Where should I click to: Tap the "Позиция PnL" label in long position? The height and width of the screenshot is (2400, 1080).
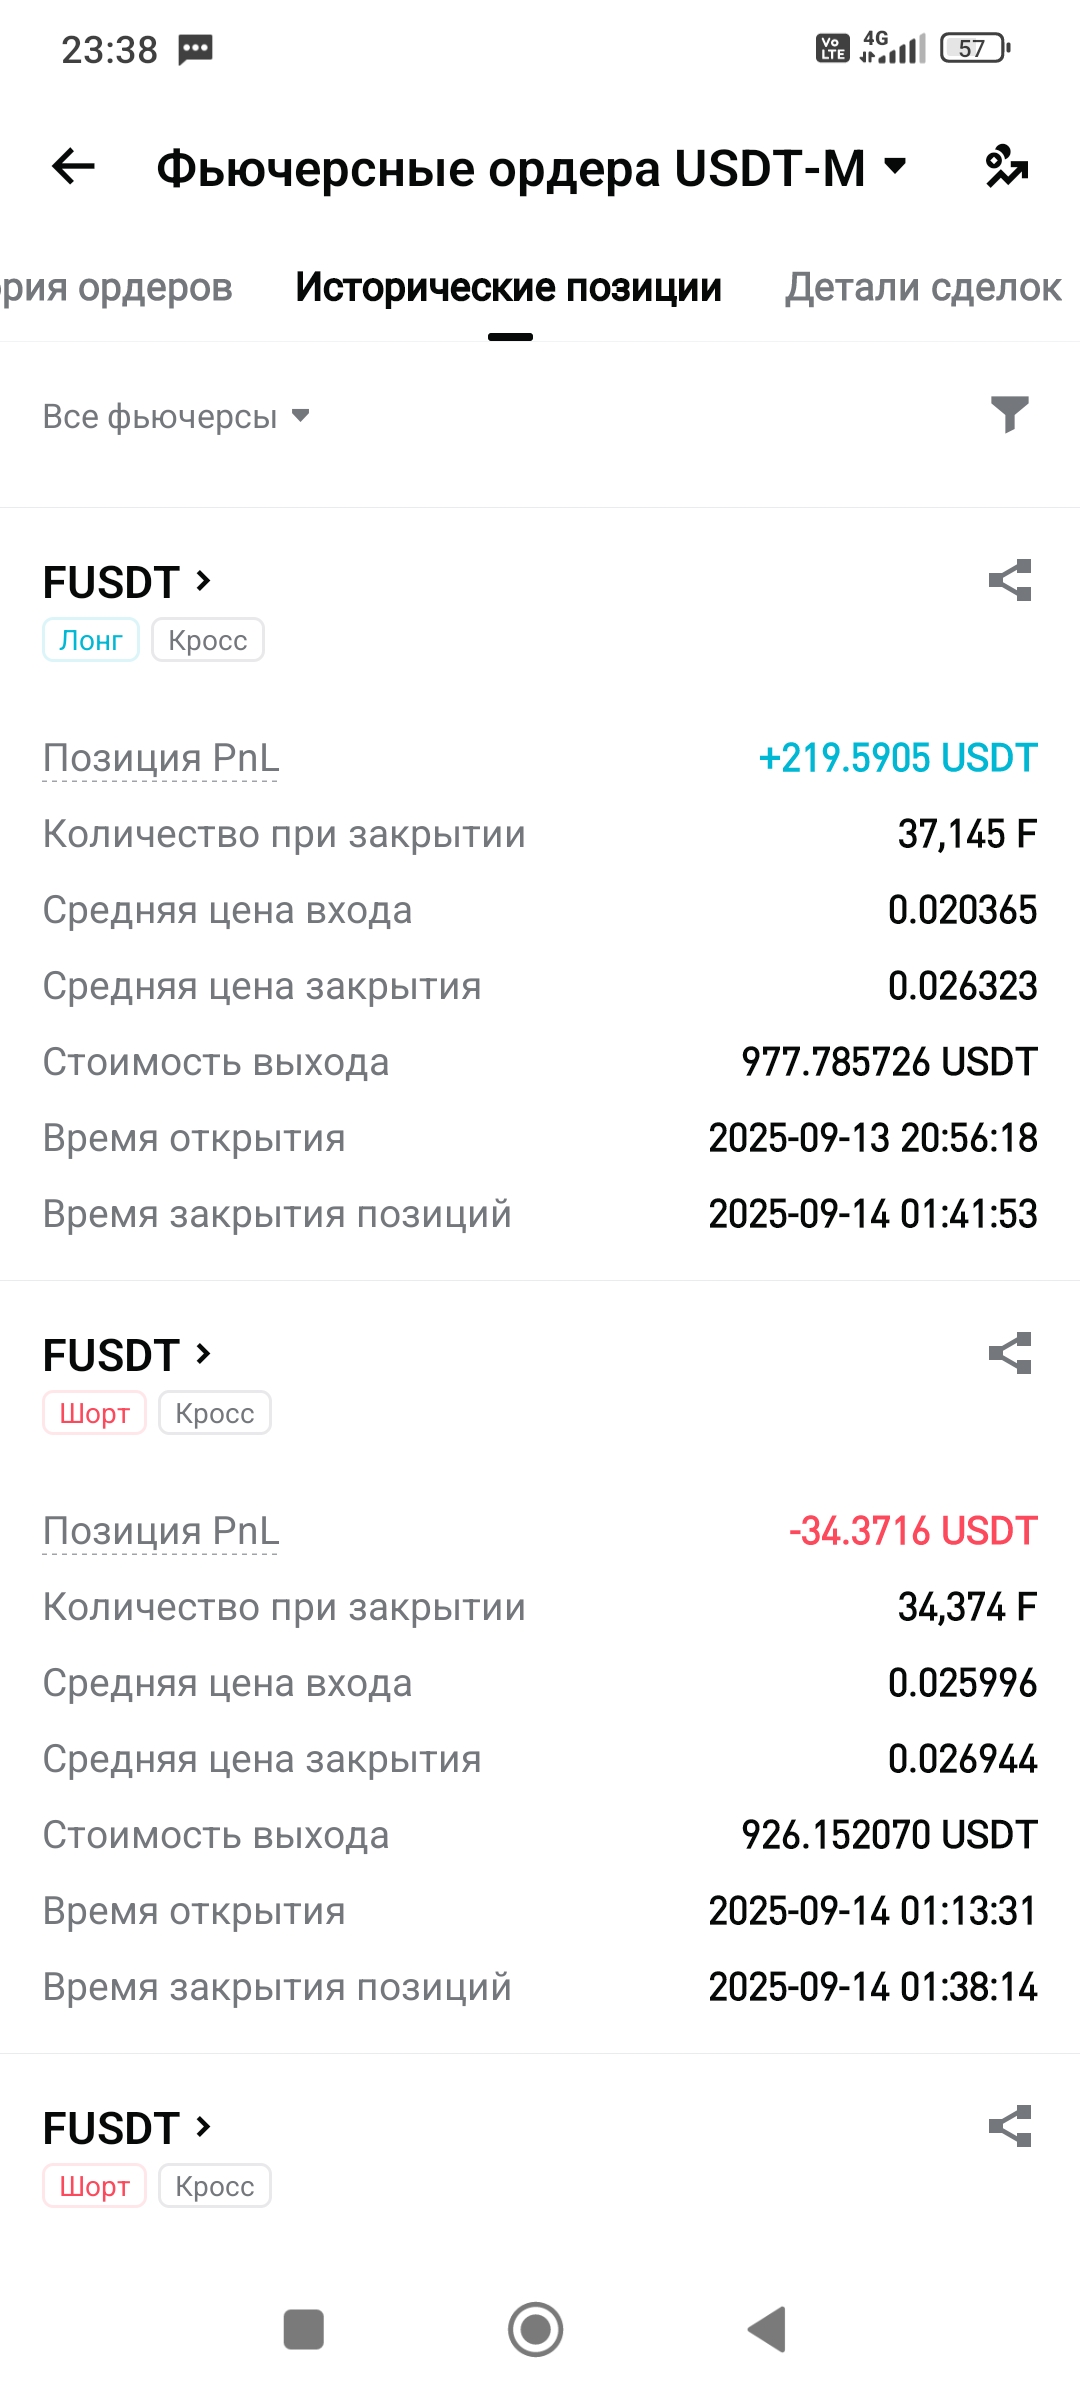[160, 758]
